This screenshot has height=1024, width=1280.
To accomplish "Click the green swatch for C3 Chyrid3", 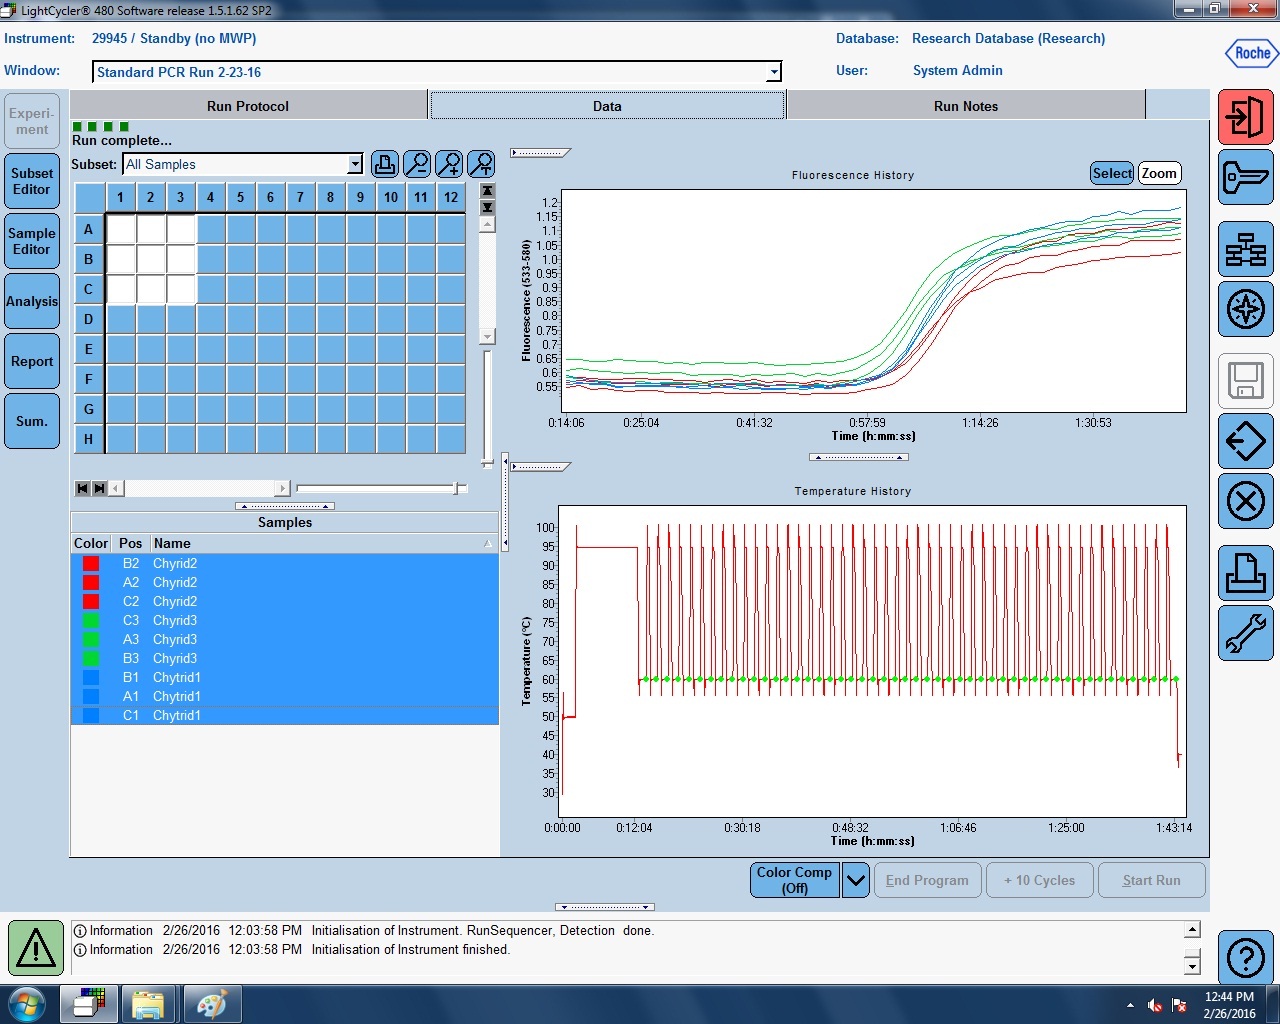I will [x=91, y=620].
